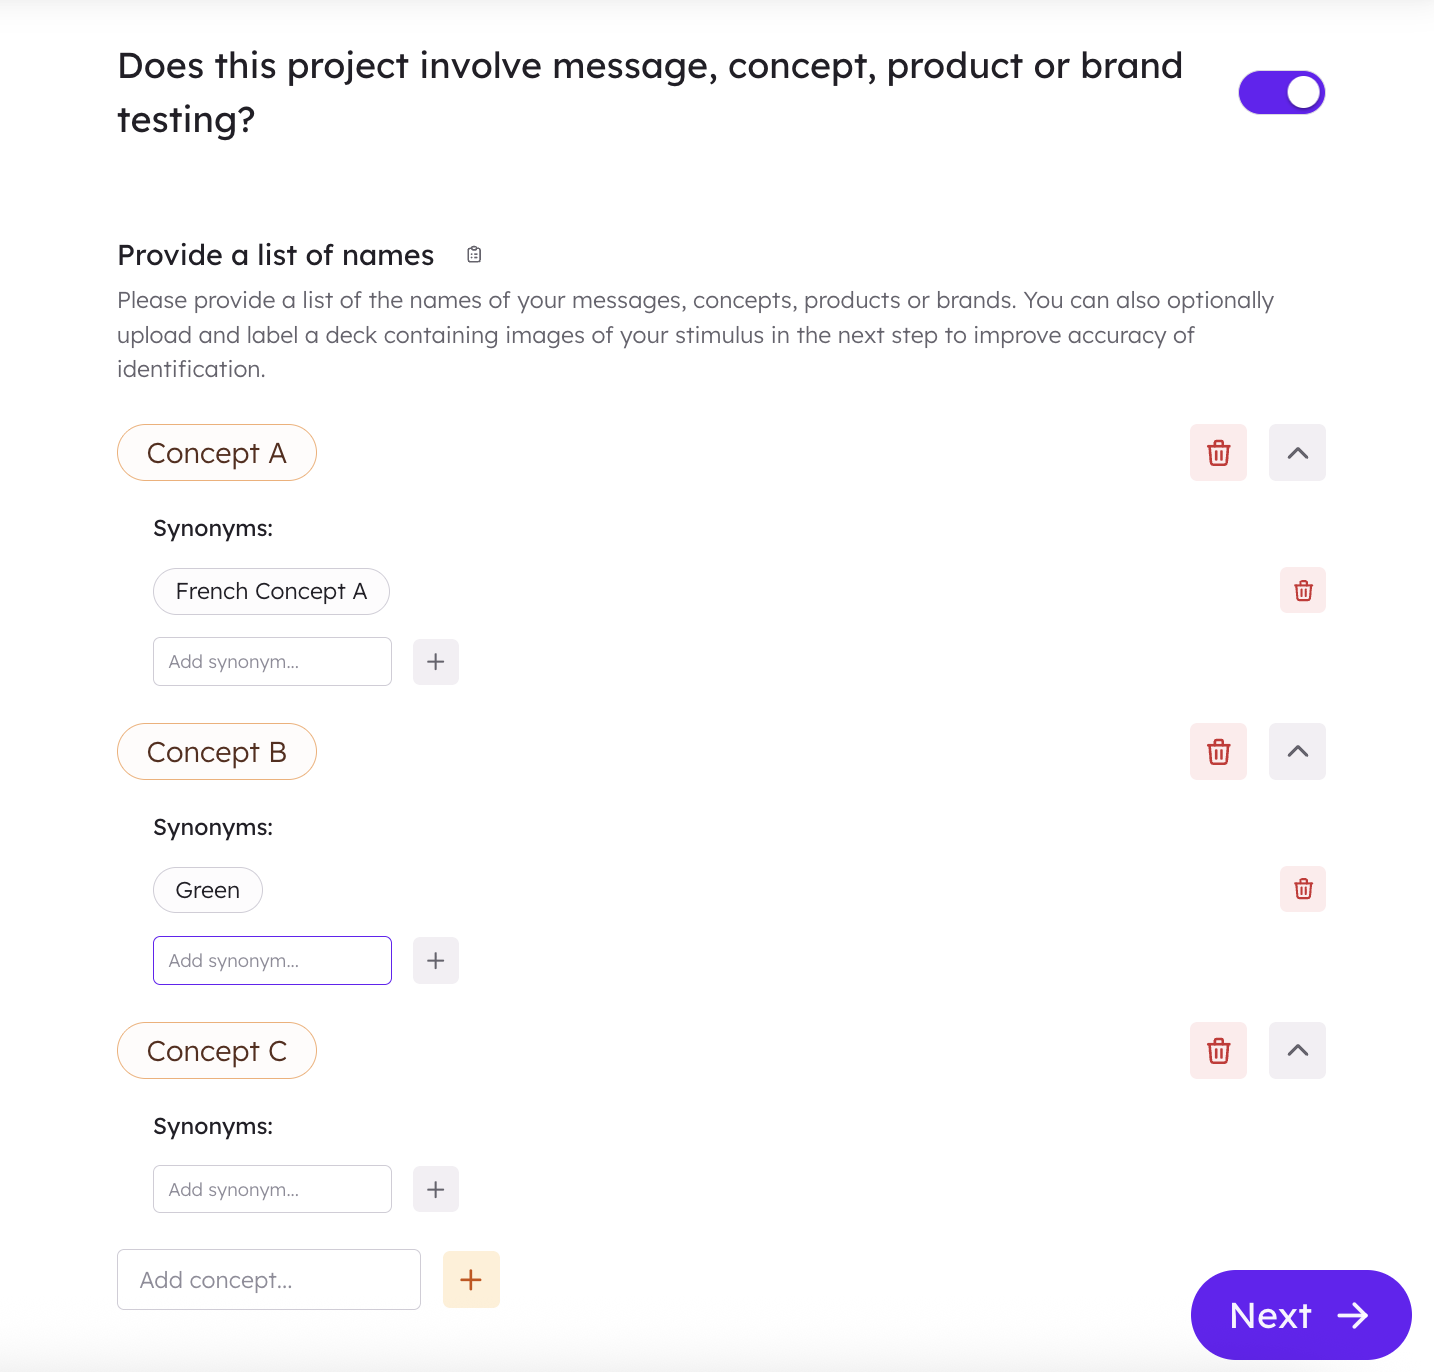
Task: Proceed with the Next button
Action: [1301, 1315]
